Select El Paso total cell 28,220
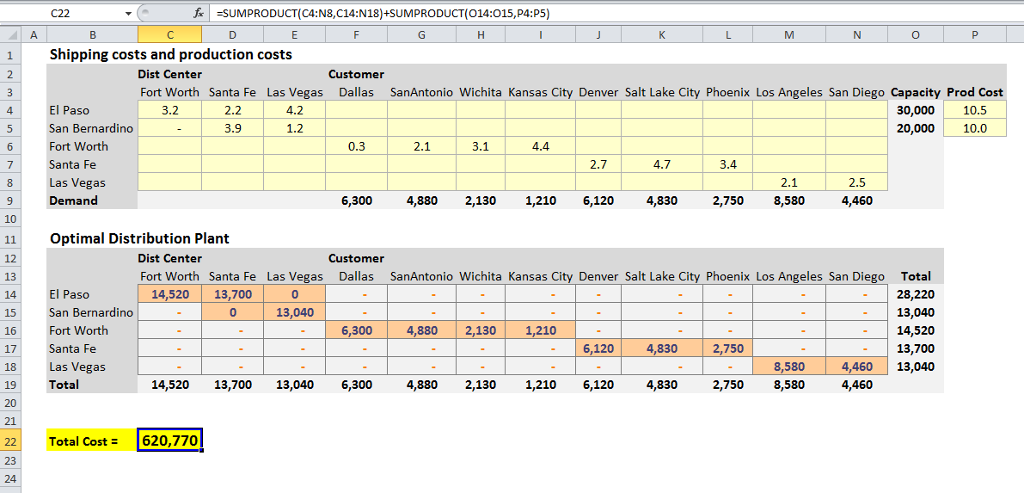The image size is (1024, 493). (916, 294)
